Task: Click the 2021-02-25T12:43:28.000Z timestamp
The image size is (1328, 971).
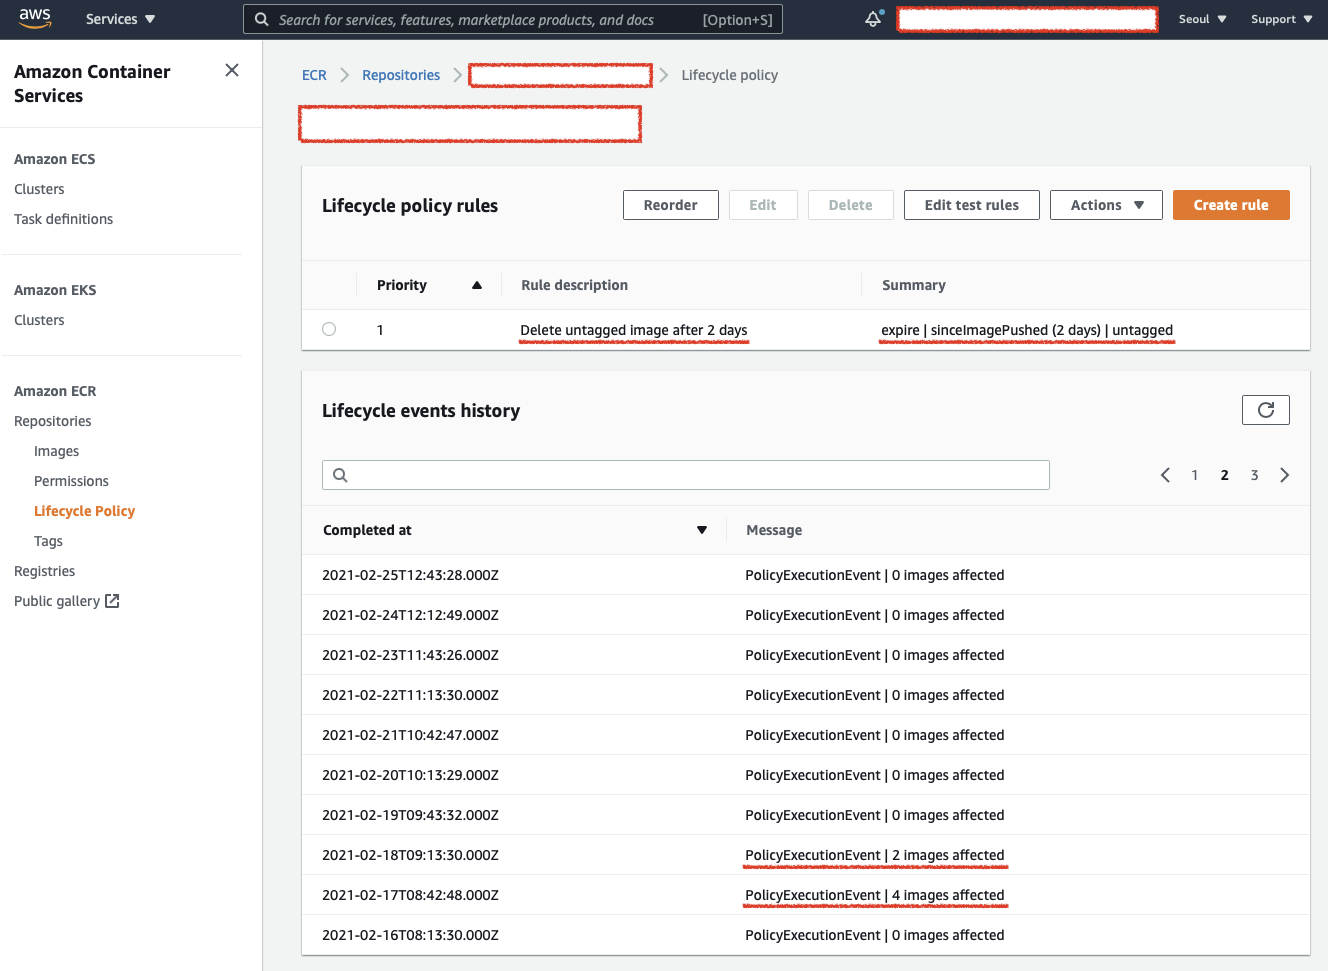Action: pyautogui.click(x=410, y=575)
